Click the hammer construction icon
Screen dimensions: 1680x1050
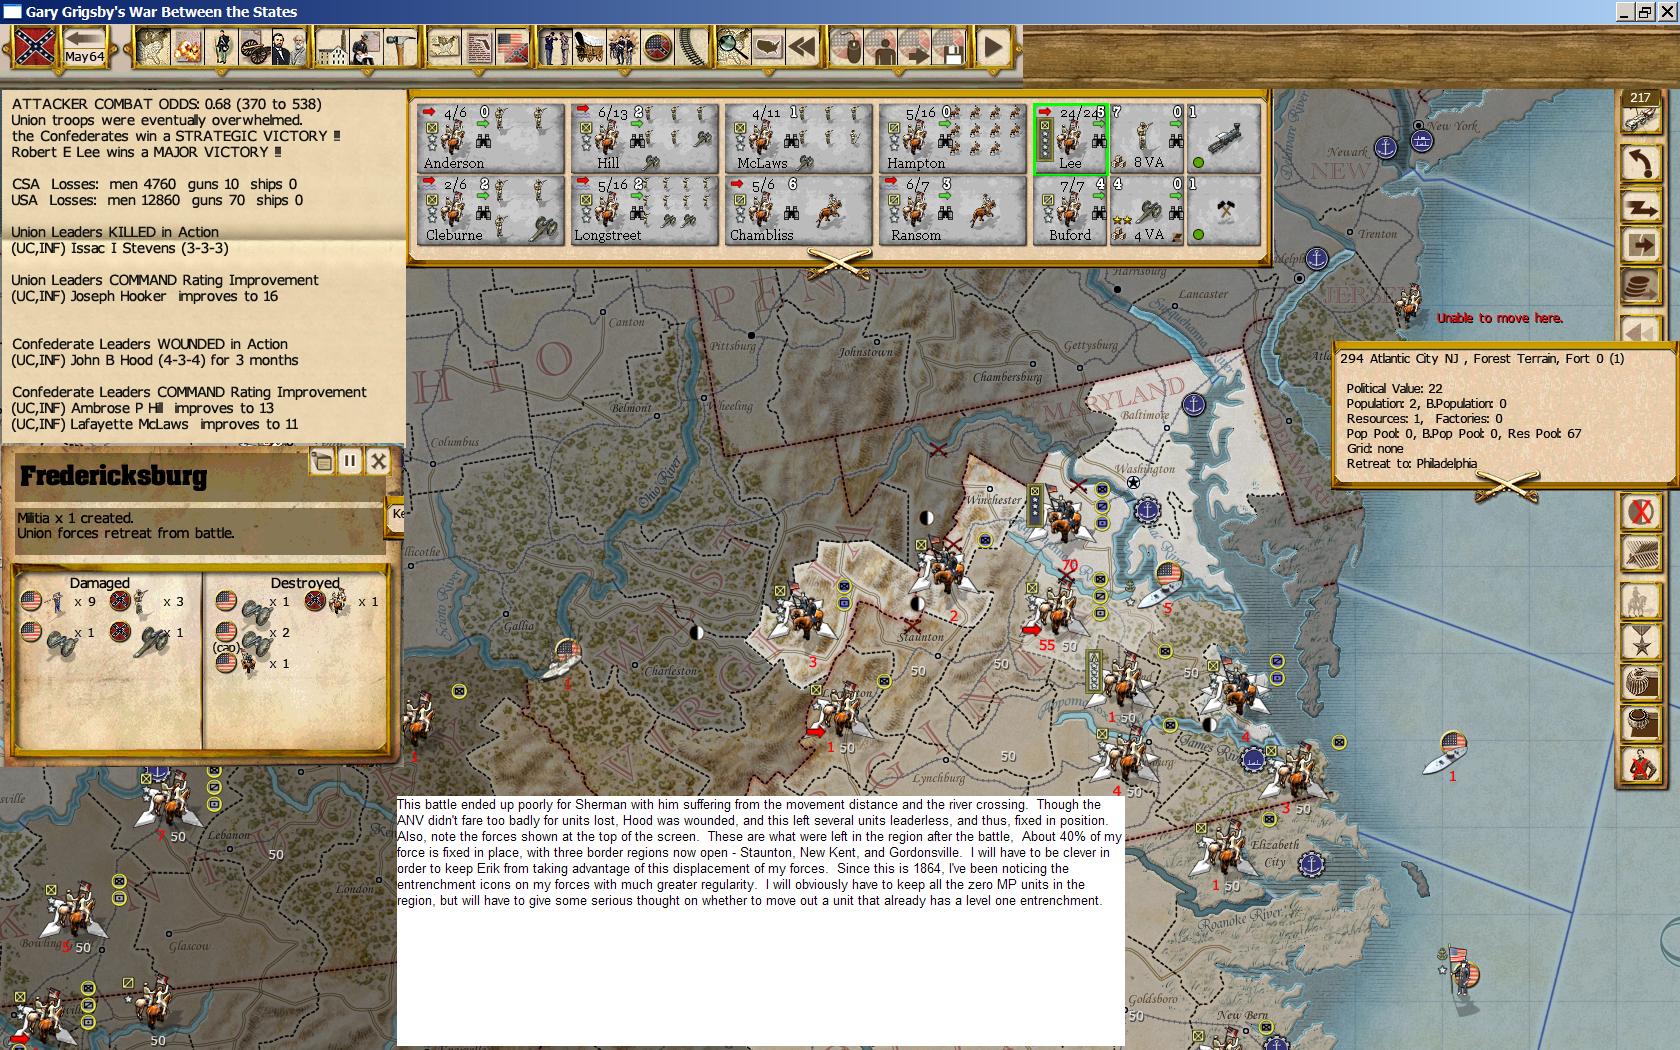point(400,47)
